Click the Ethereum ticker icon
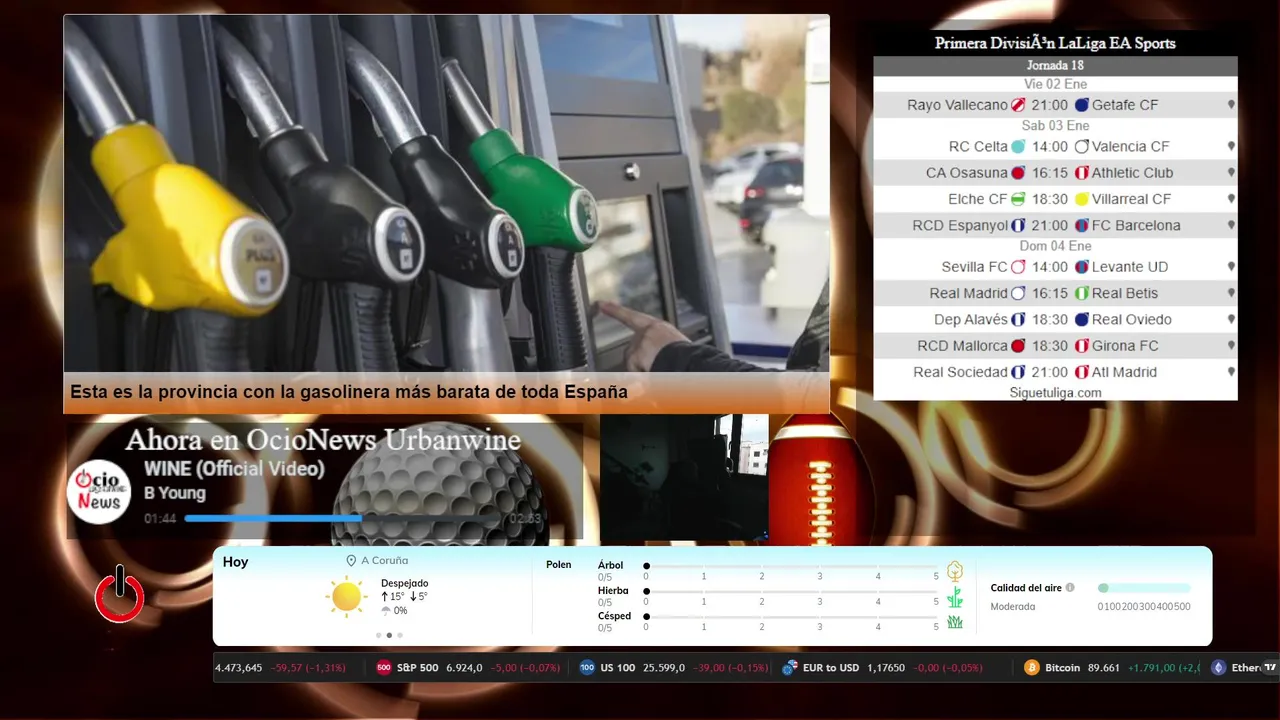1280x720 pixels. click(x=1218, y=668)
